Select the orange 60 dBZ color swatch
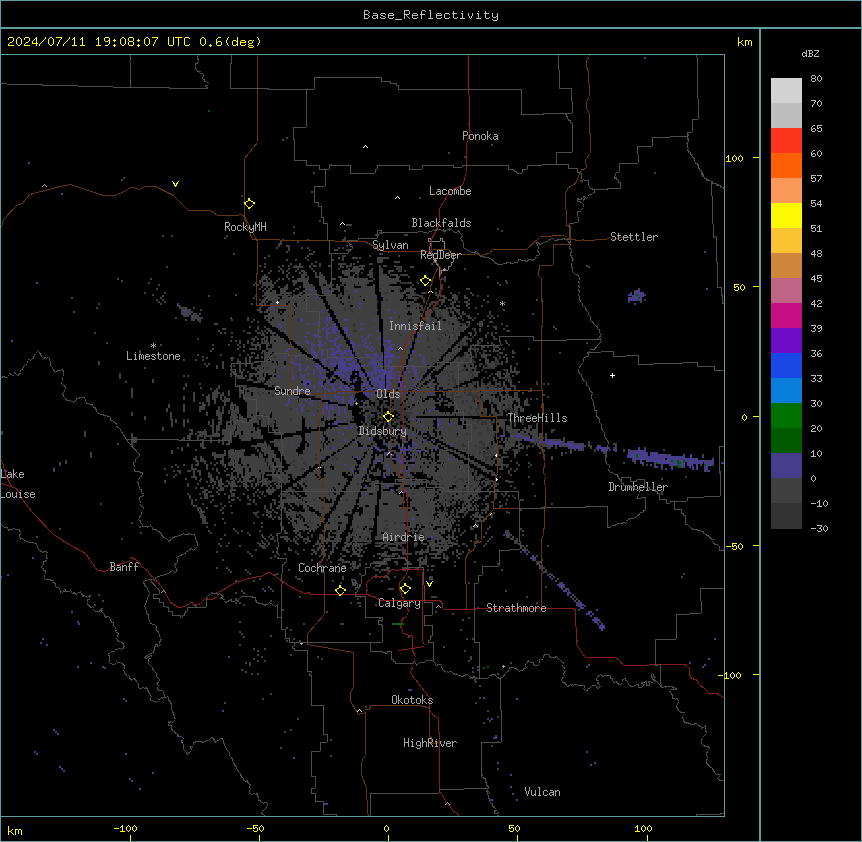The height and width of the screenshot is (842, 862). click(786, 165)
